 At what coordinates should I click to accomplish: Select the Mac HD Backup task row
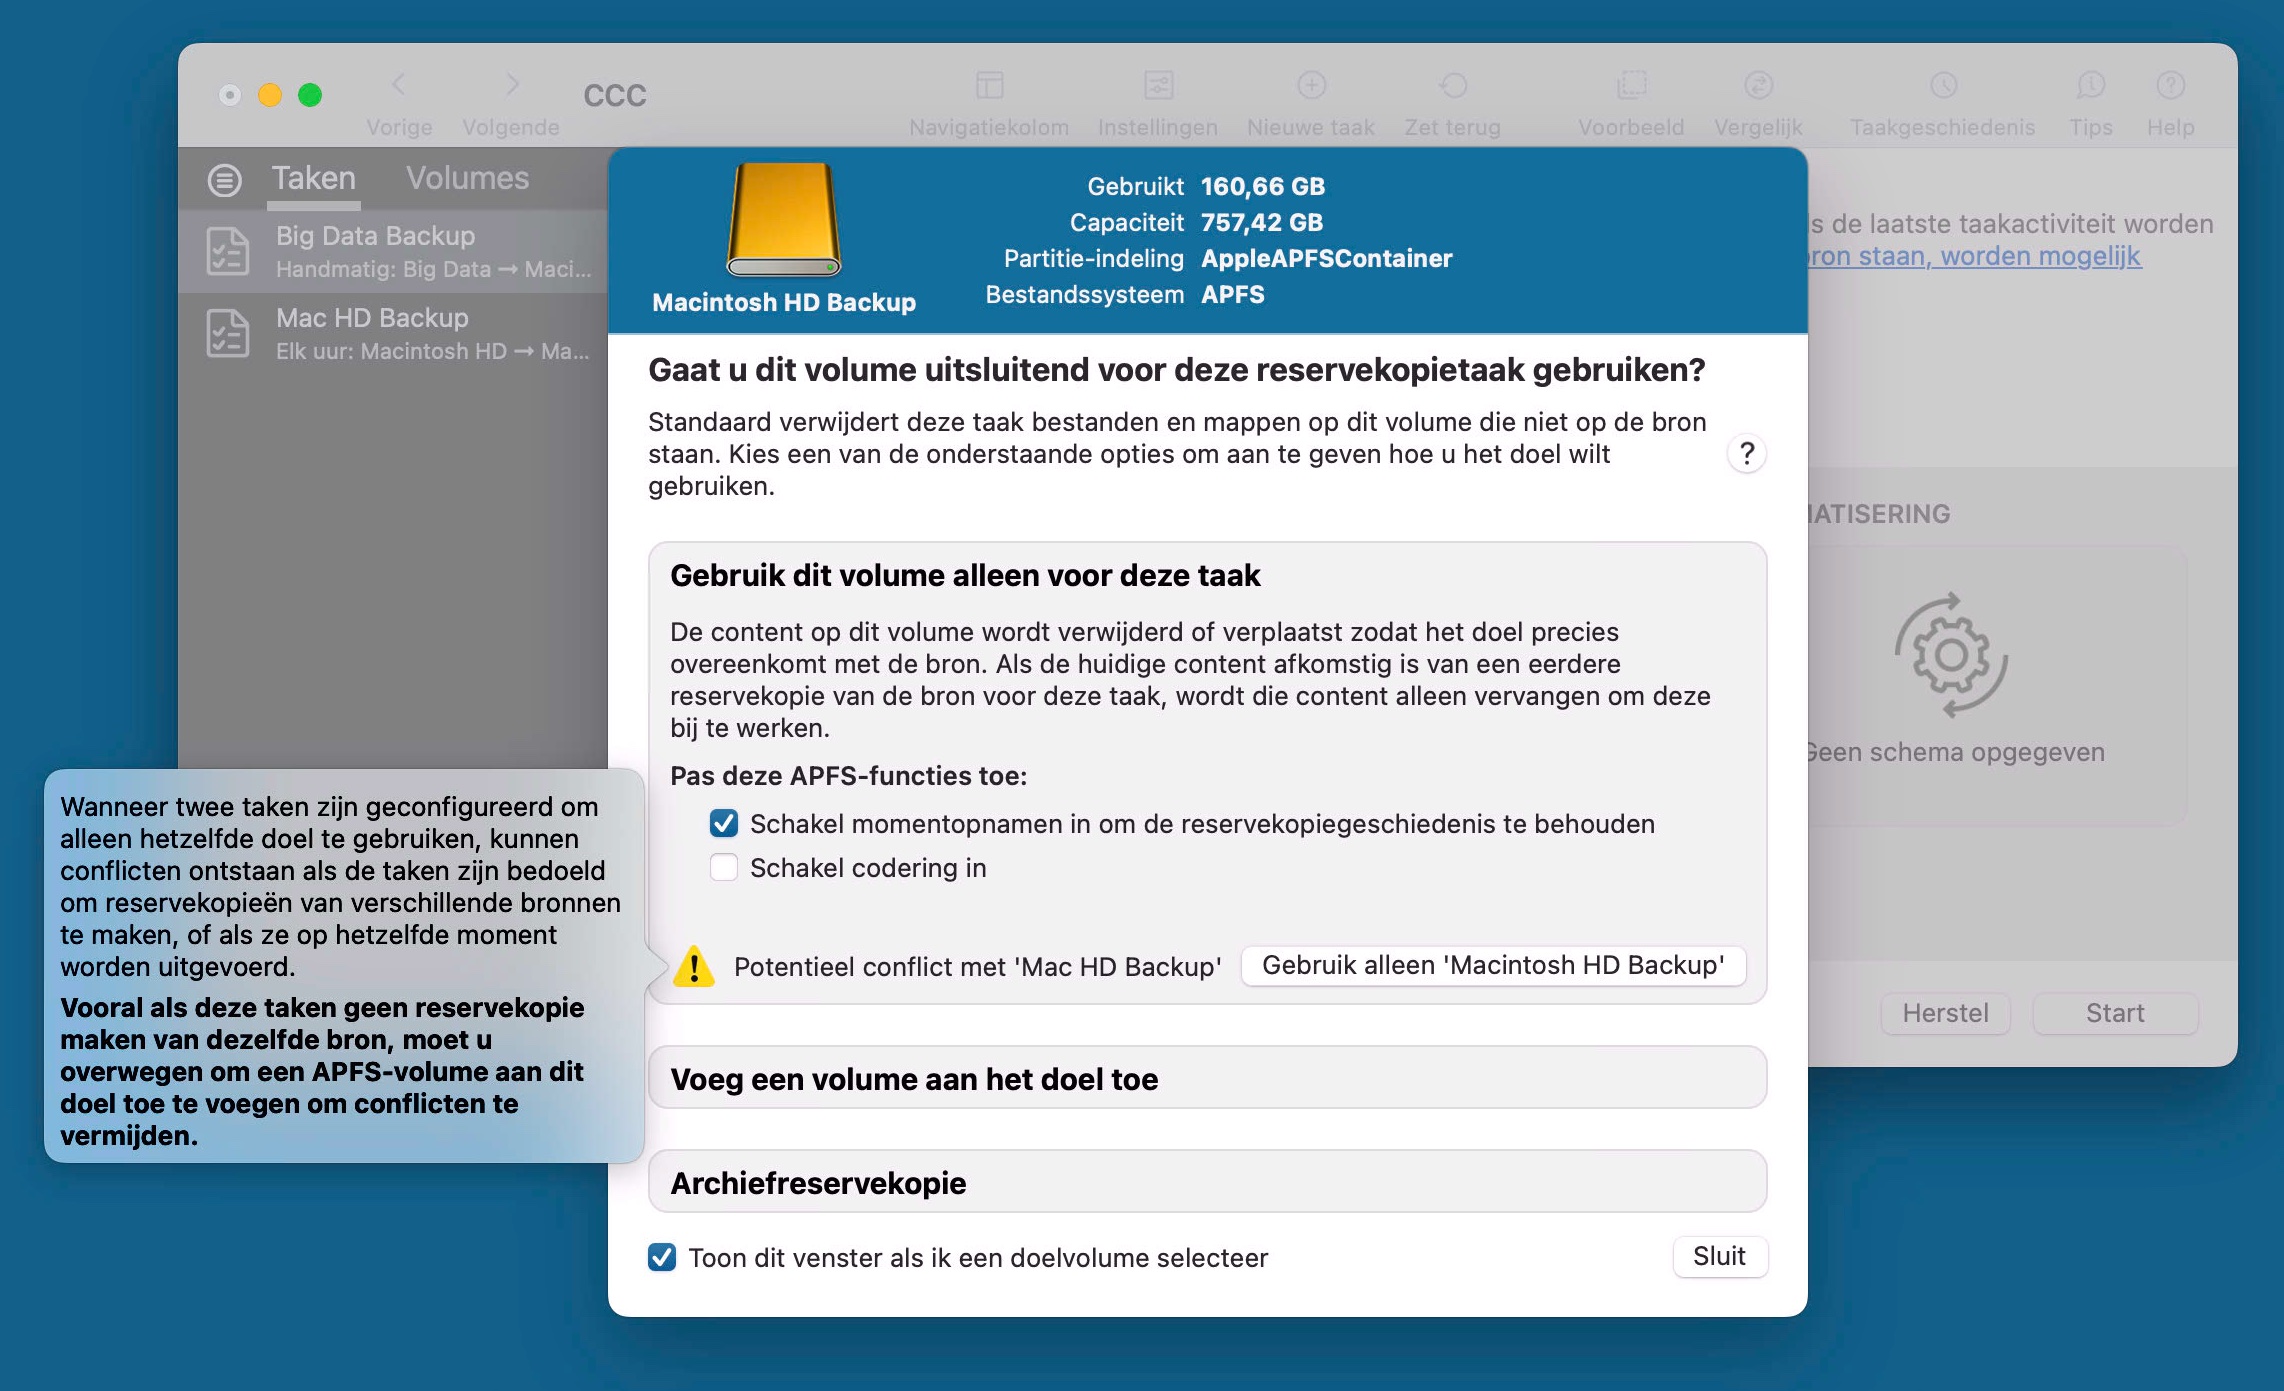pyautogui.click(x=393, y=333)
